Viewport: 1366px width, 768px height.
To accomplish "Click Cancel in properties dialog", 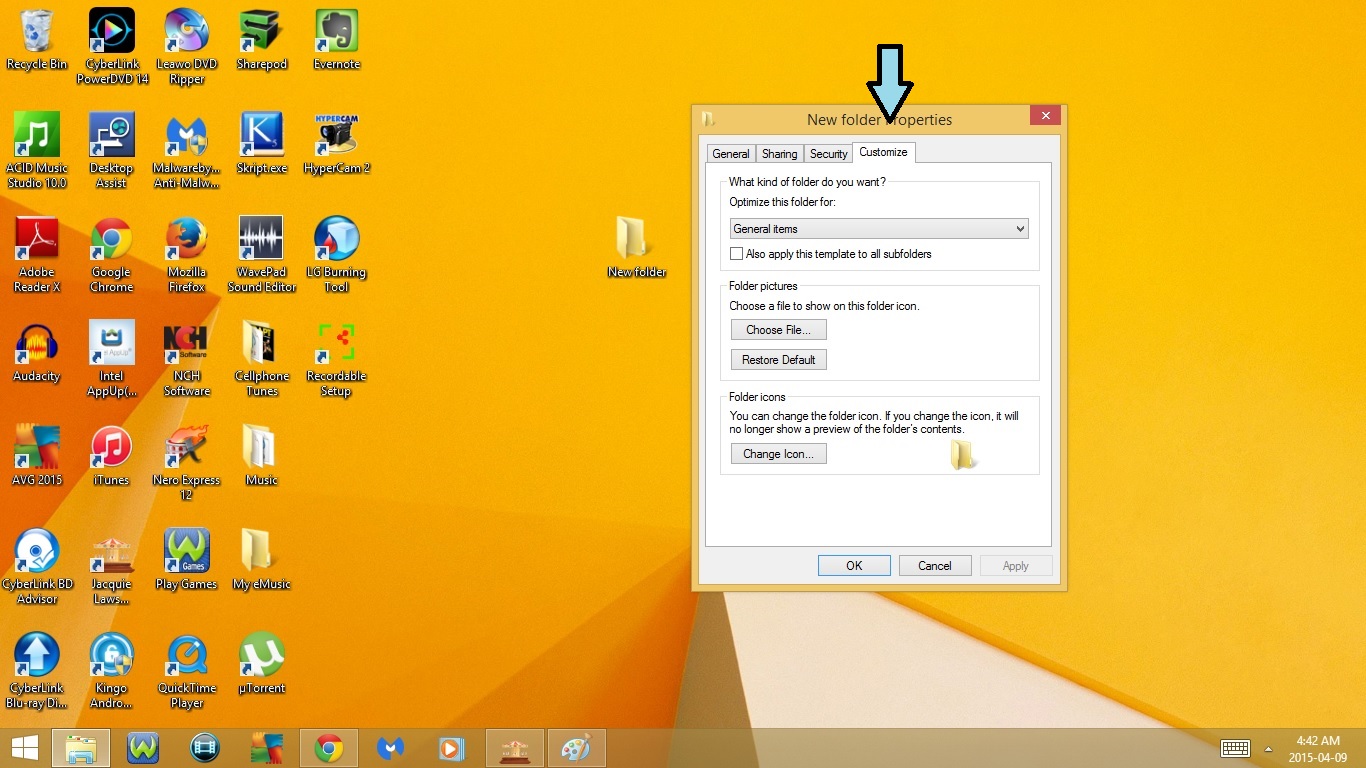I will click(935, 566).
